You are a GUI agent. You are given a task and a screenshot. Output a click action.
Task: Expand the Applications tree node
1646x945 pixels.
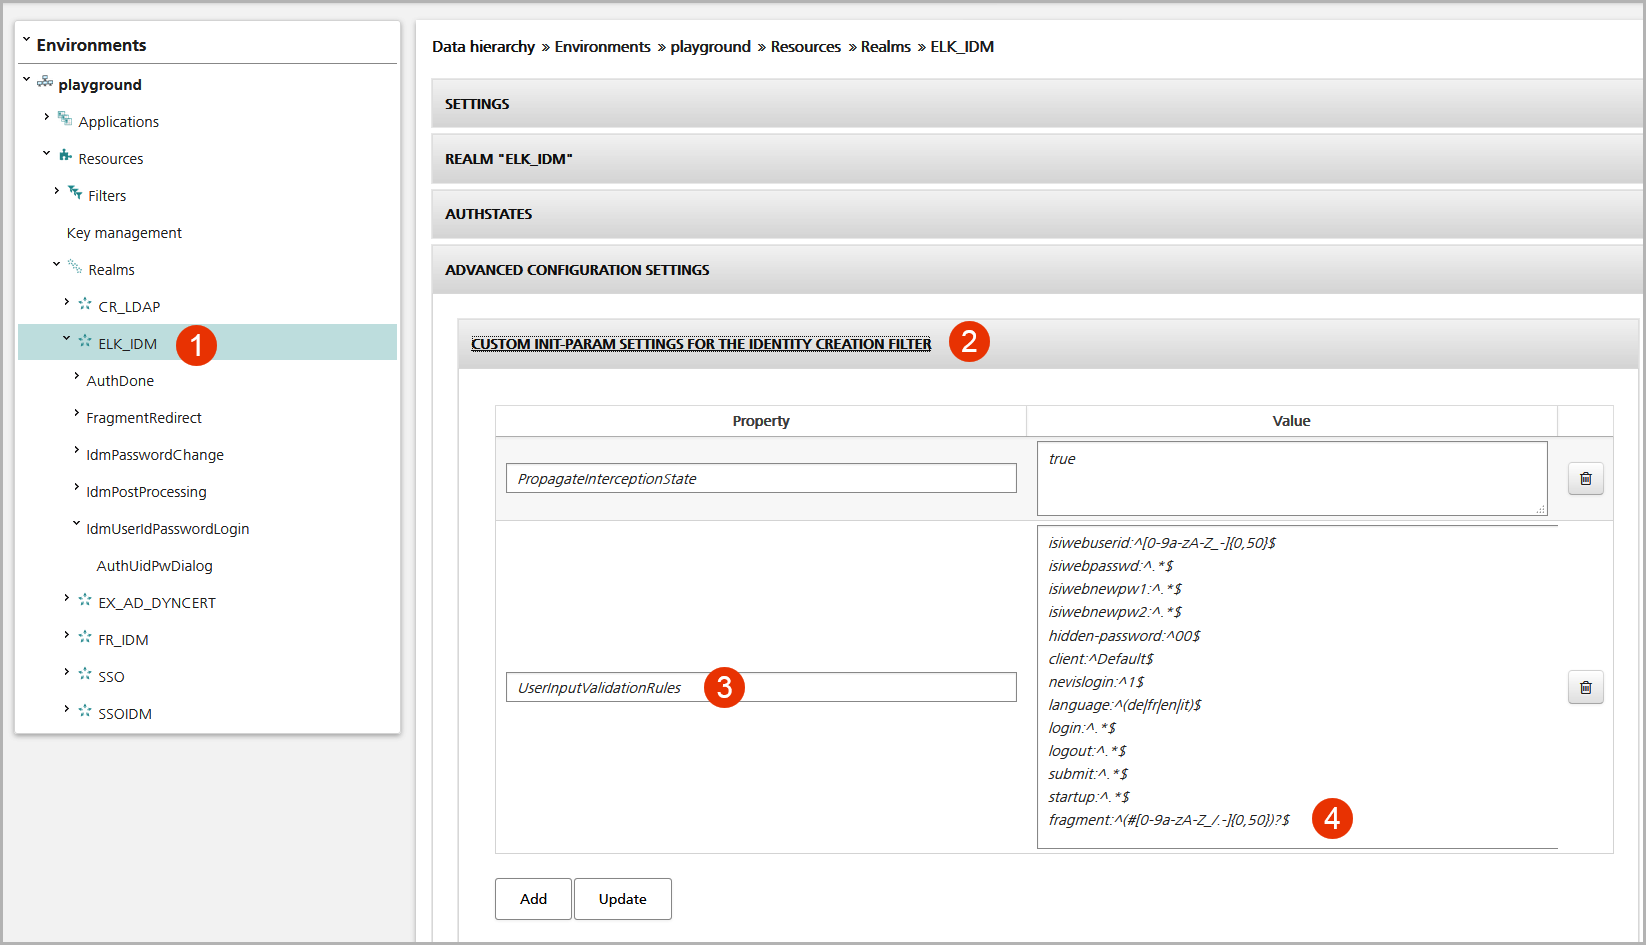[47, 117]
